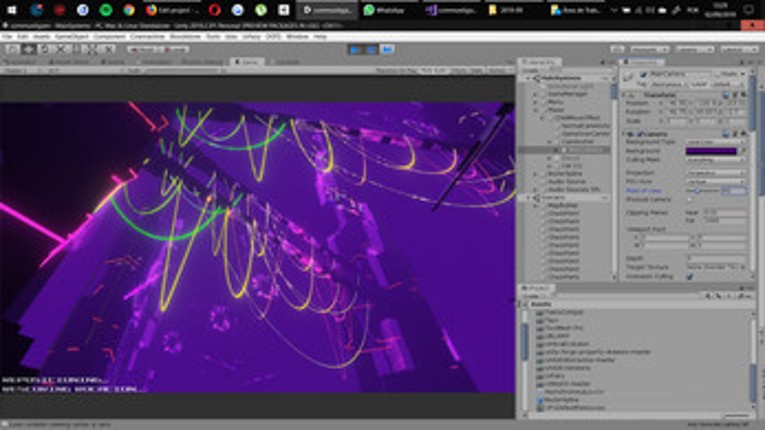Select the Hand tool in Unity toolbar

point(13,49)
